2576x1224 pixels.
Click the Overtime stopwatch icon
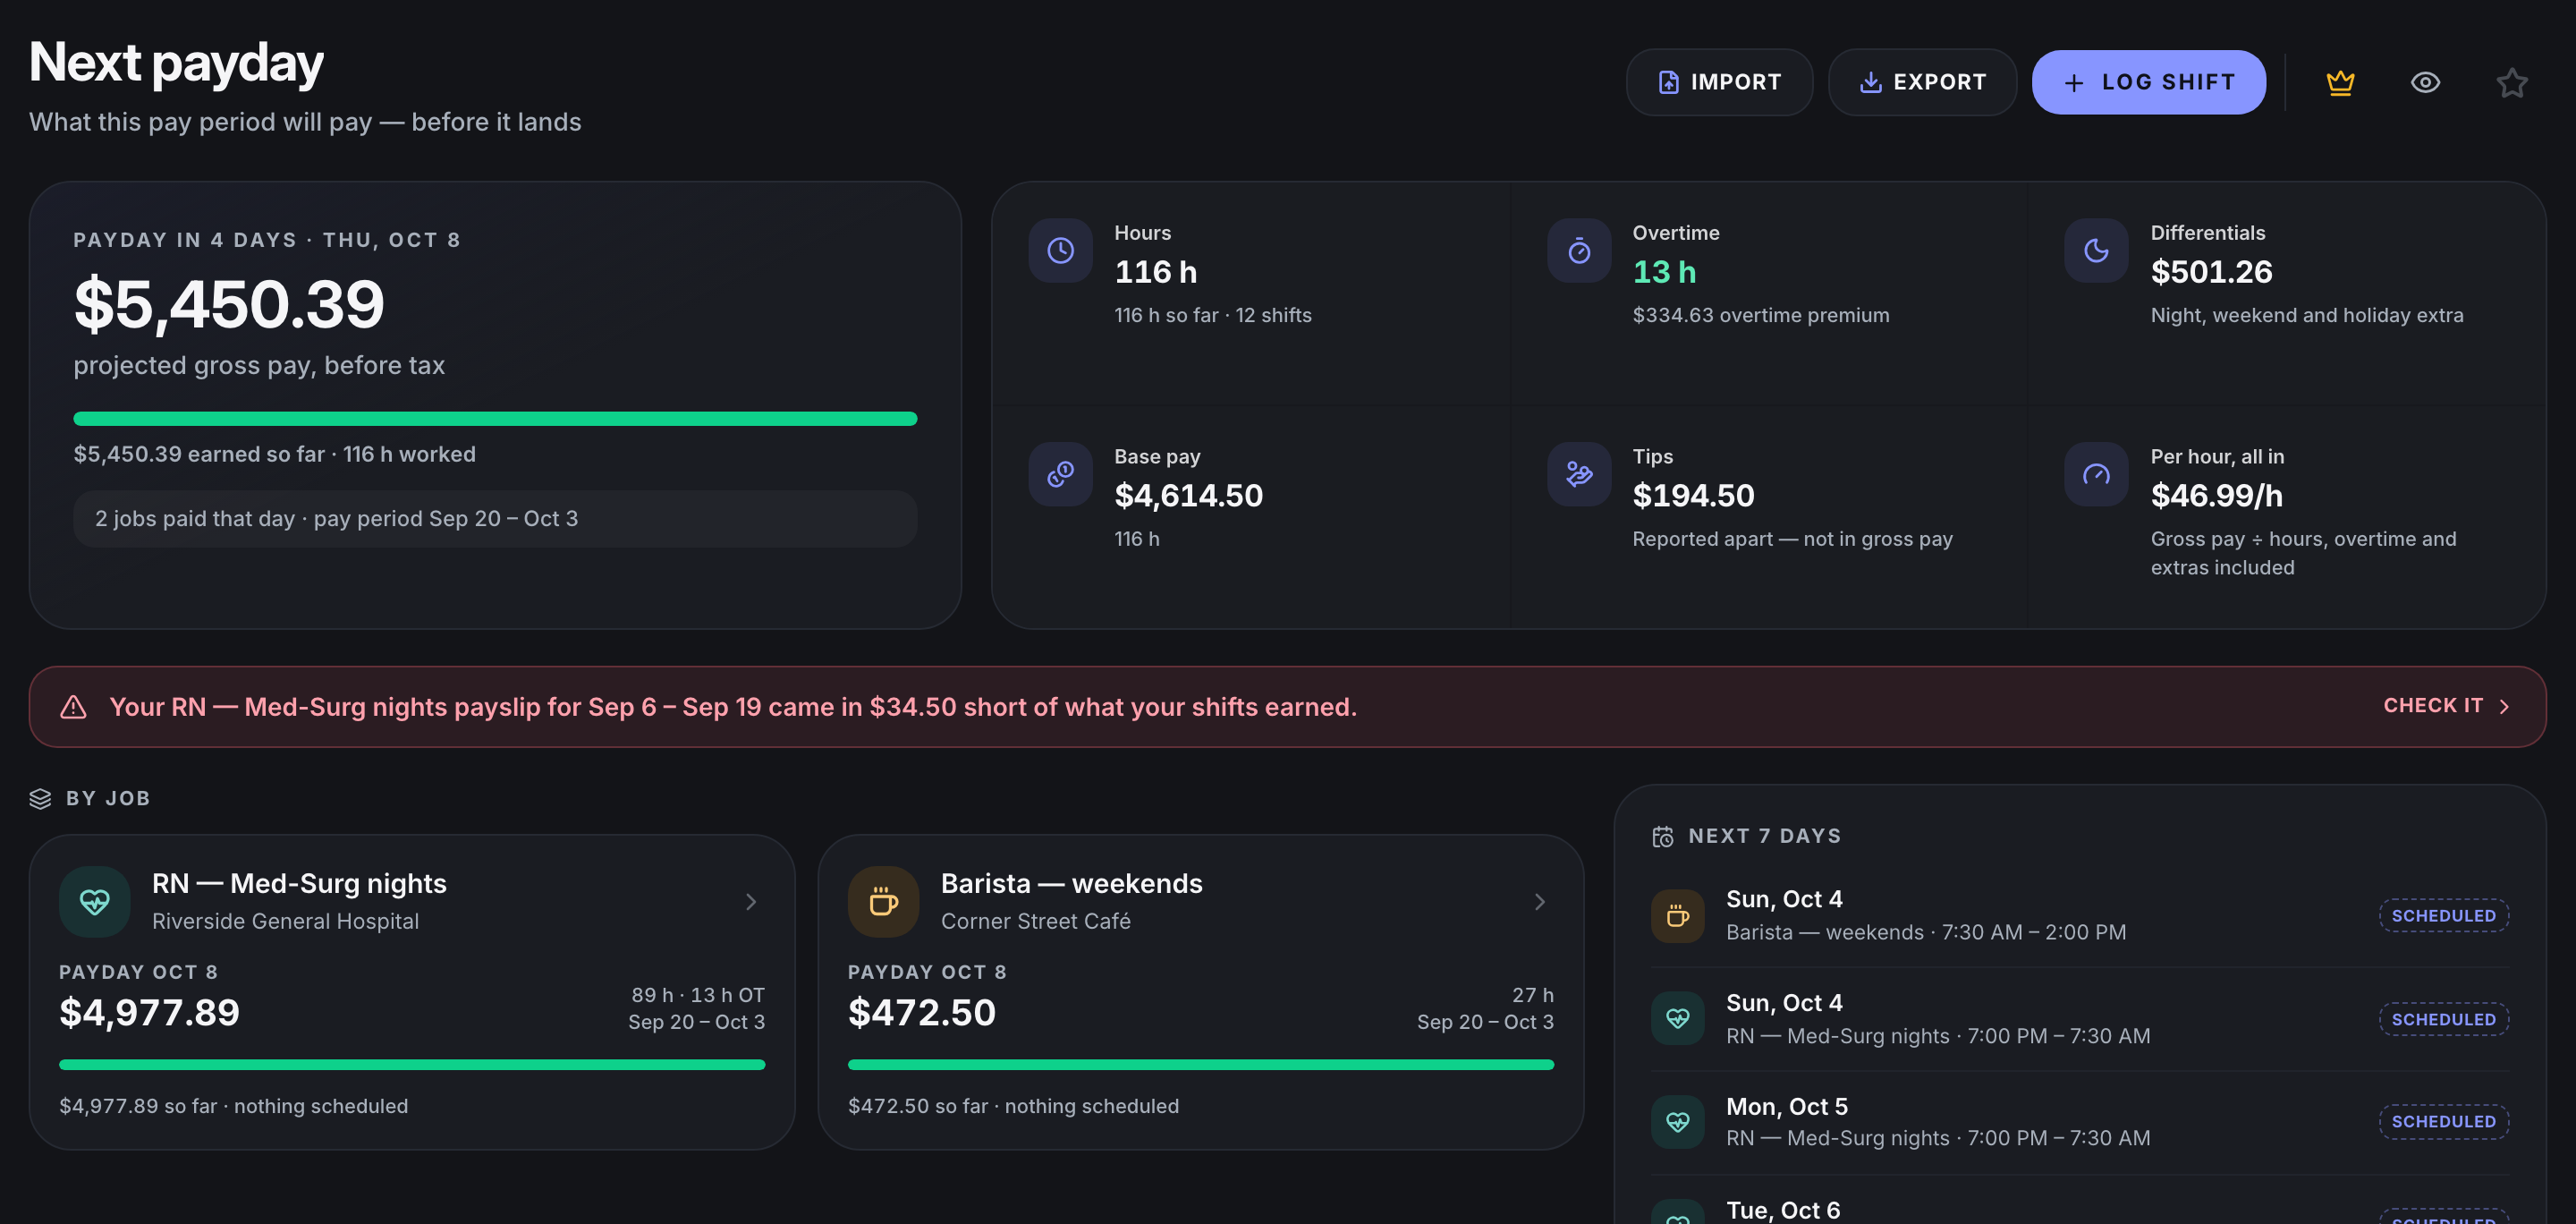pyautogui.click(x=1578, y=250)
